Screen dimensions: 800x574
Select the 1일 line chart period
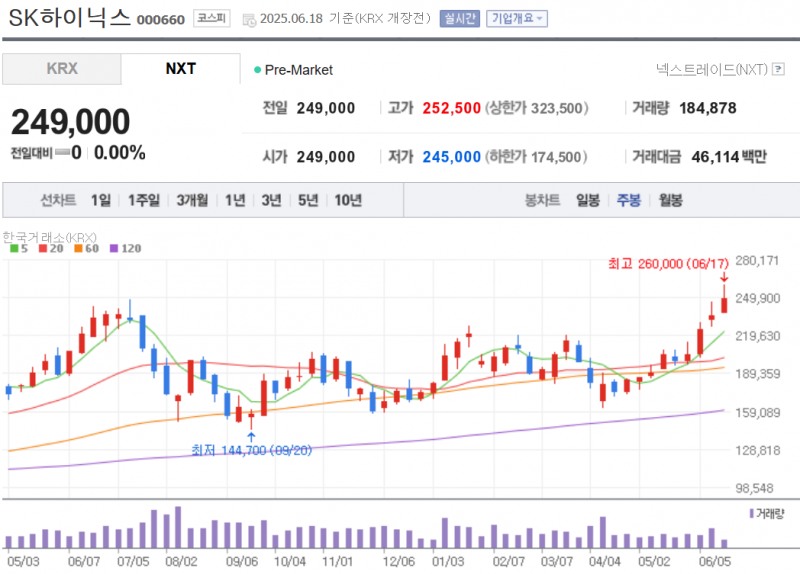coord(100,200)
